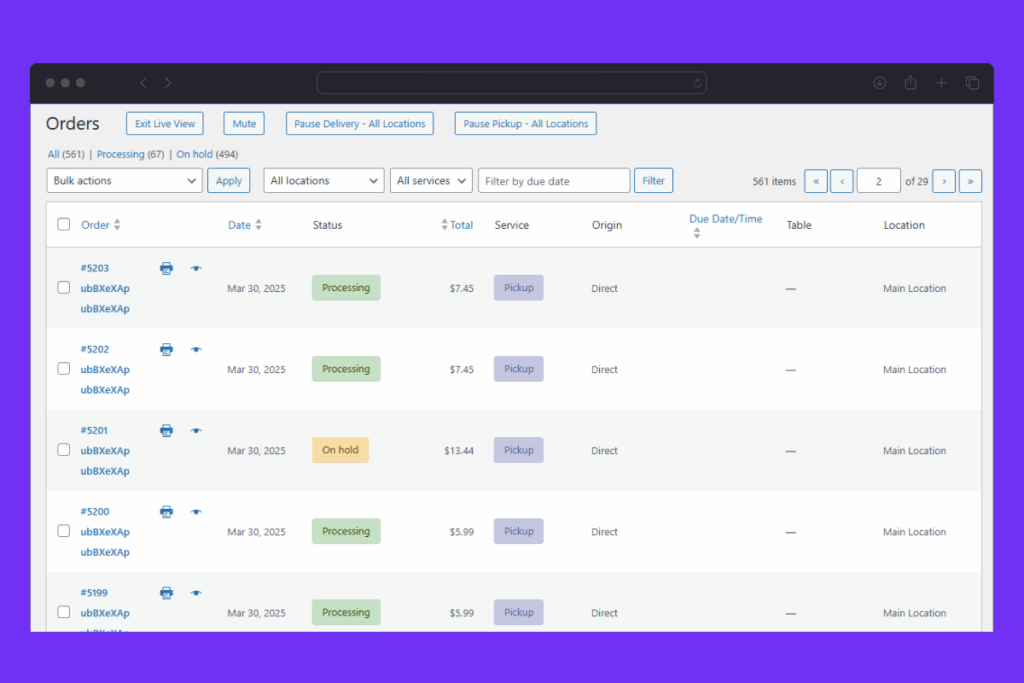Click the browser back arrow

click(143, 83)
